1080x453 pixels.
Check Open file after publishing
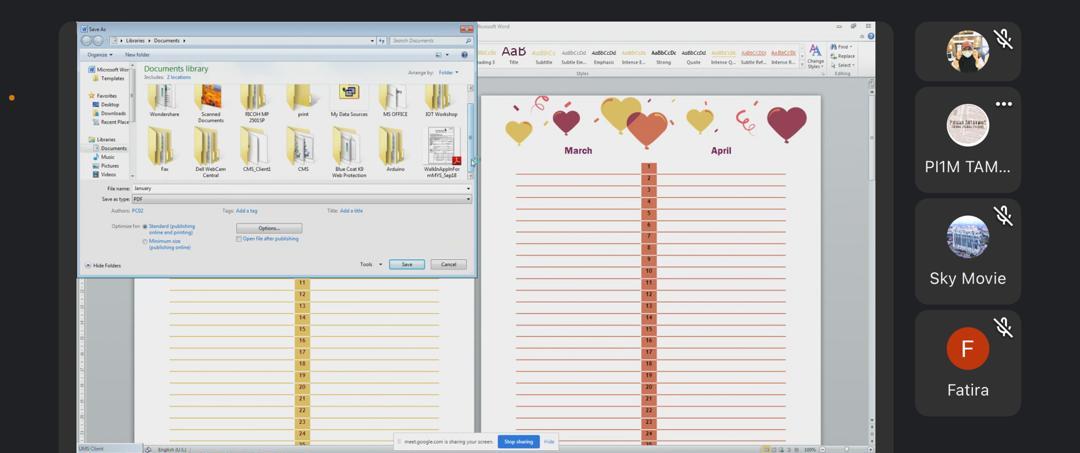238,239
